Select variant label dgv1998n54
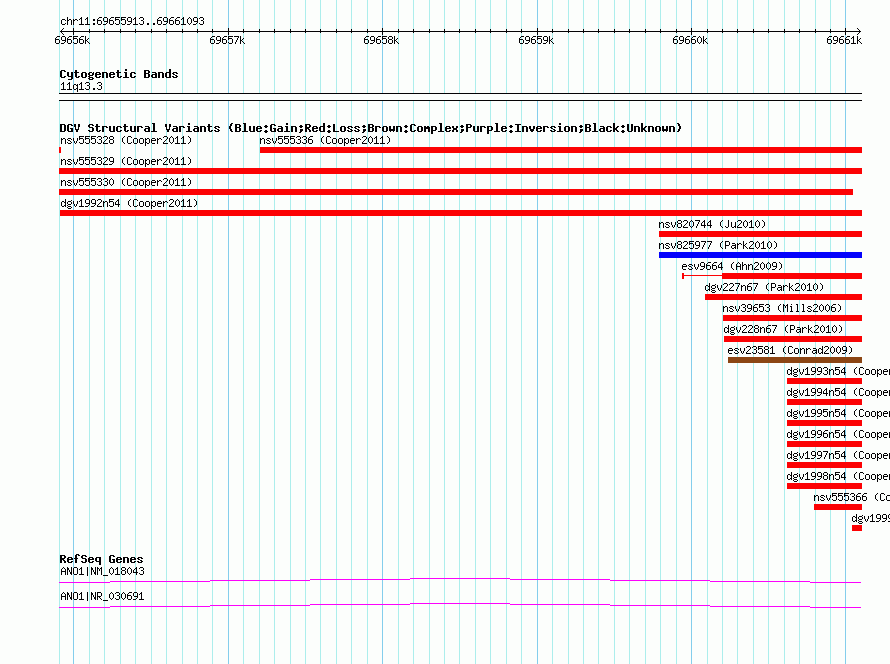The height and width of the screenshot is (664, 890). [x=816, y=476]
